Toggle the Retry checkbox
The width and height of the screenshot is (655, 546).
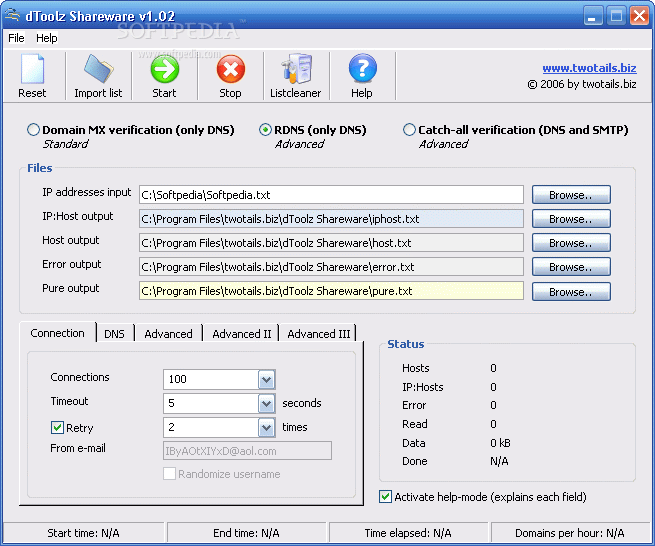[x=57, y=427]
